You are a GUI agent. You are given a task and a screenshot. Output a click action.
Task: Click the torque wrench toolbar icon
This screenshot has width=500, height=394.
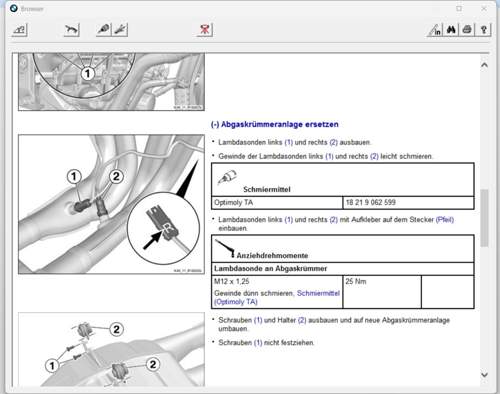tap(72, 30)
